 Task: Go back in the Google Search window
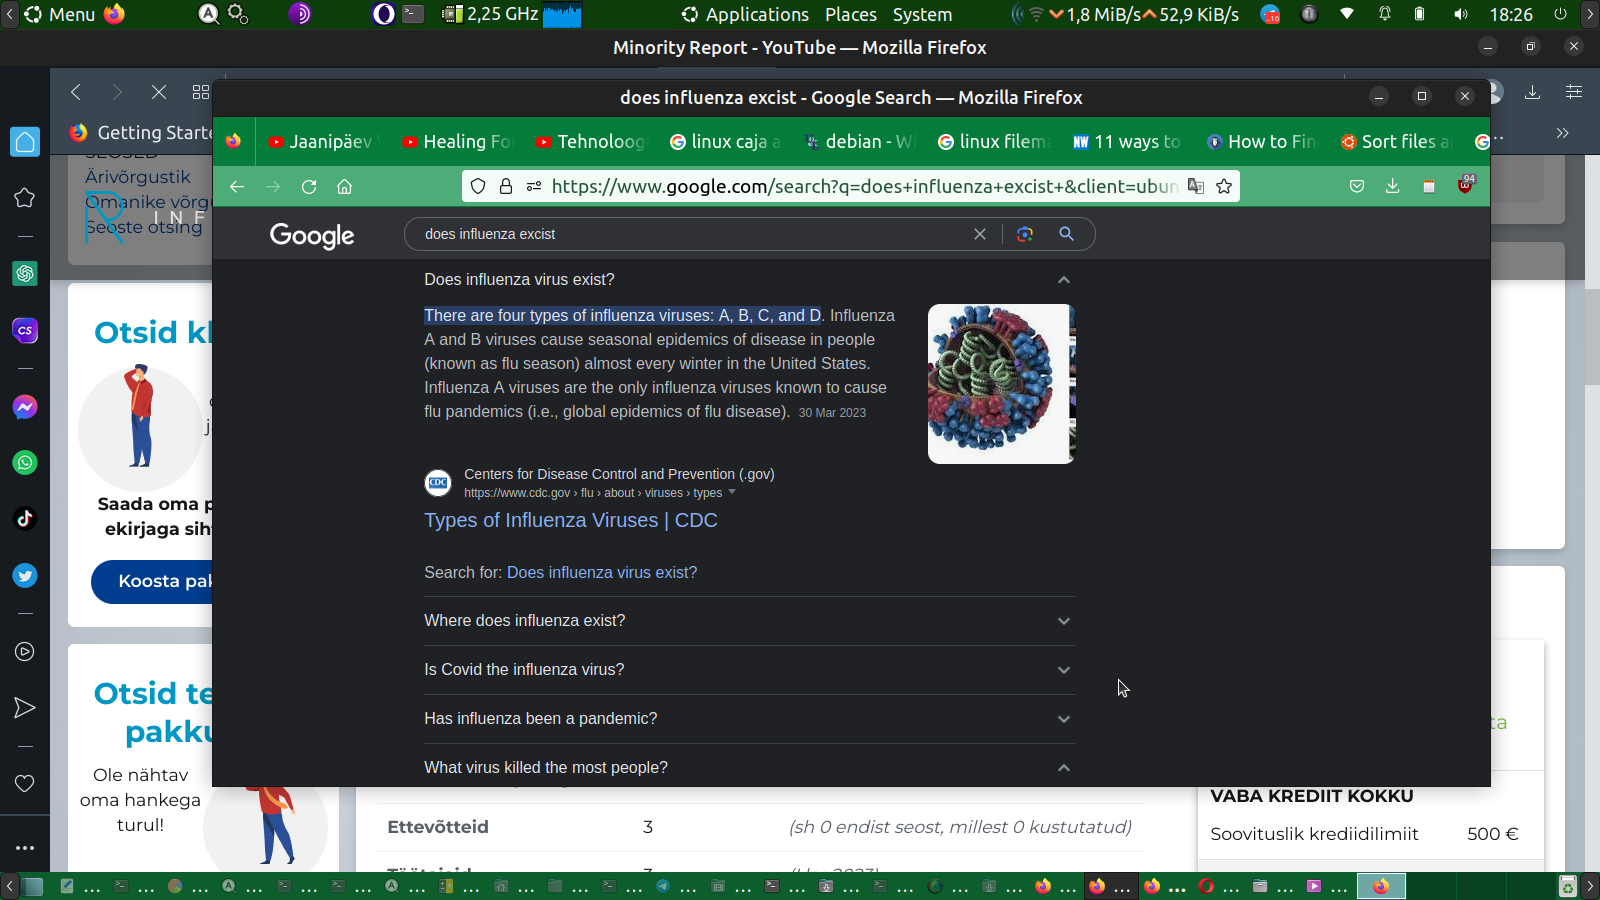(237, 187)
